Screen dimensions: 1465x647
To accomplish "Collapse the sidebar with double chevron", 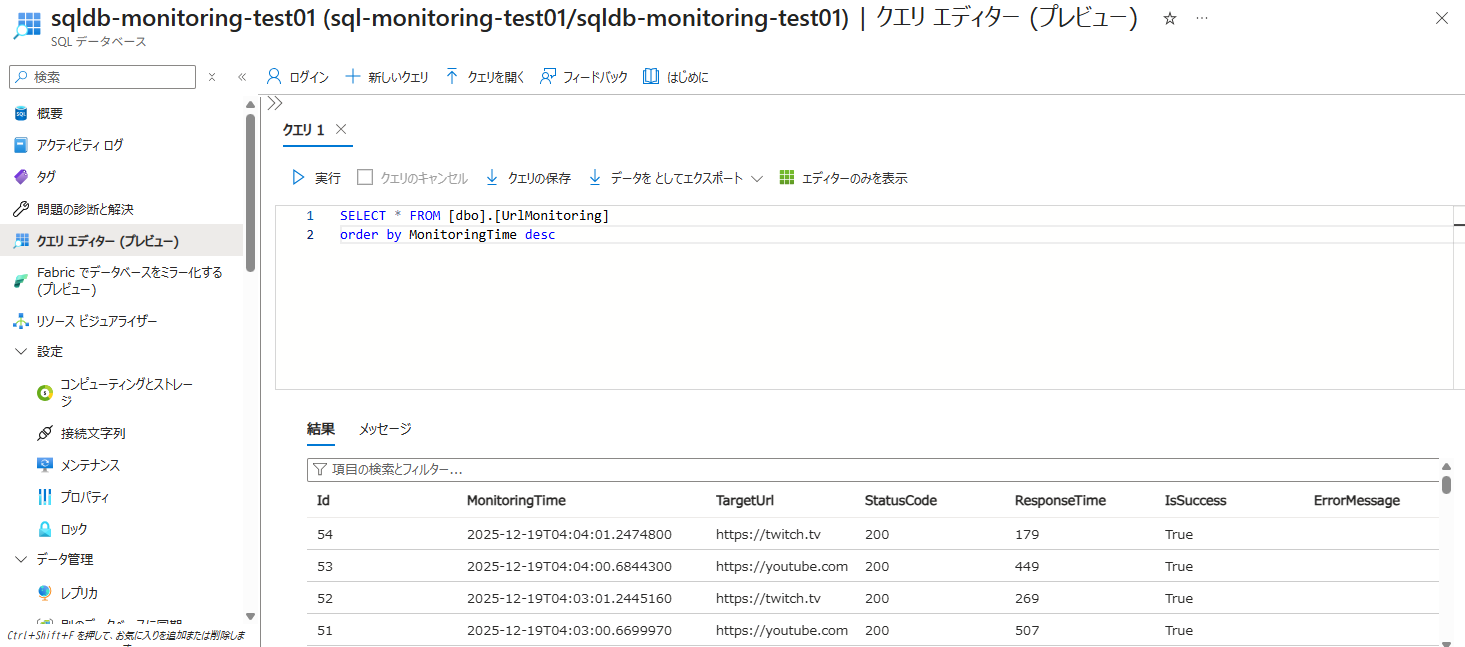I will [x=242, y=77].
